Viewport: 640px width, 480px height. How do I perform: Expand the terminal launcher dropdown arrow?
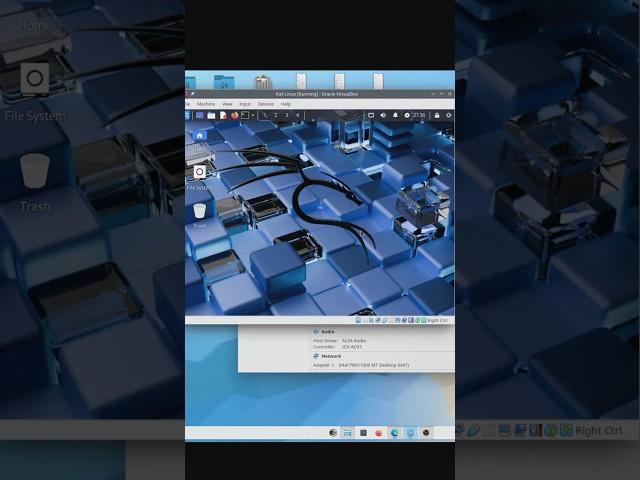(253, 116)
